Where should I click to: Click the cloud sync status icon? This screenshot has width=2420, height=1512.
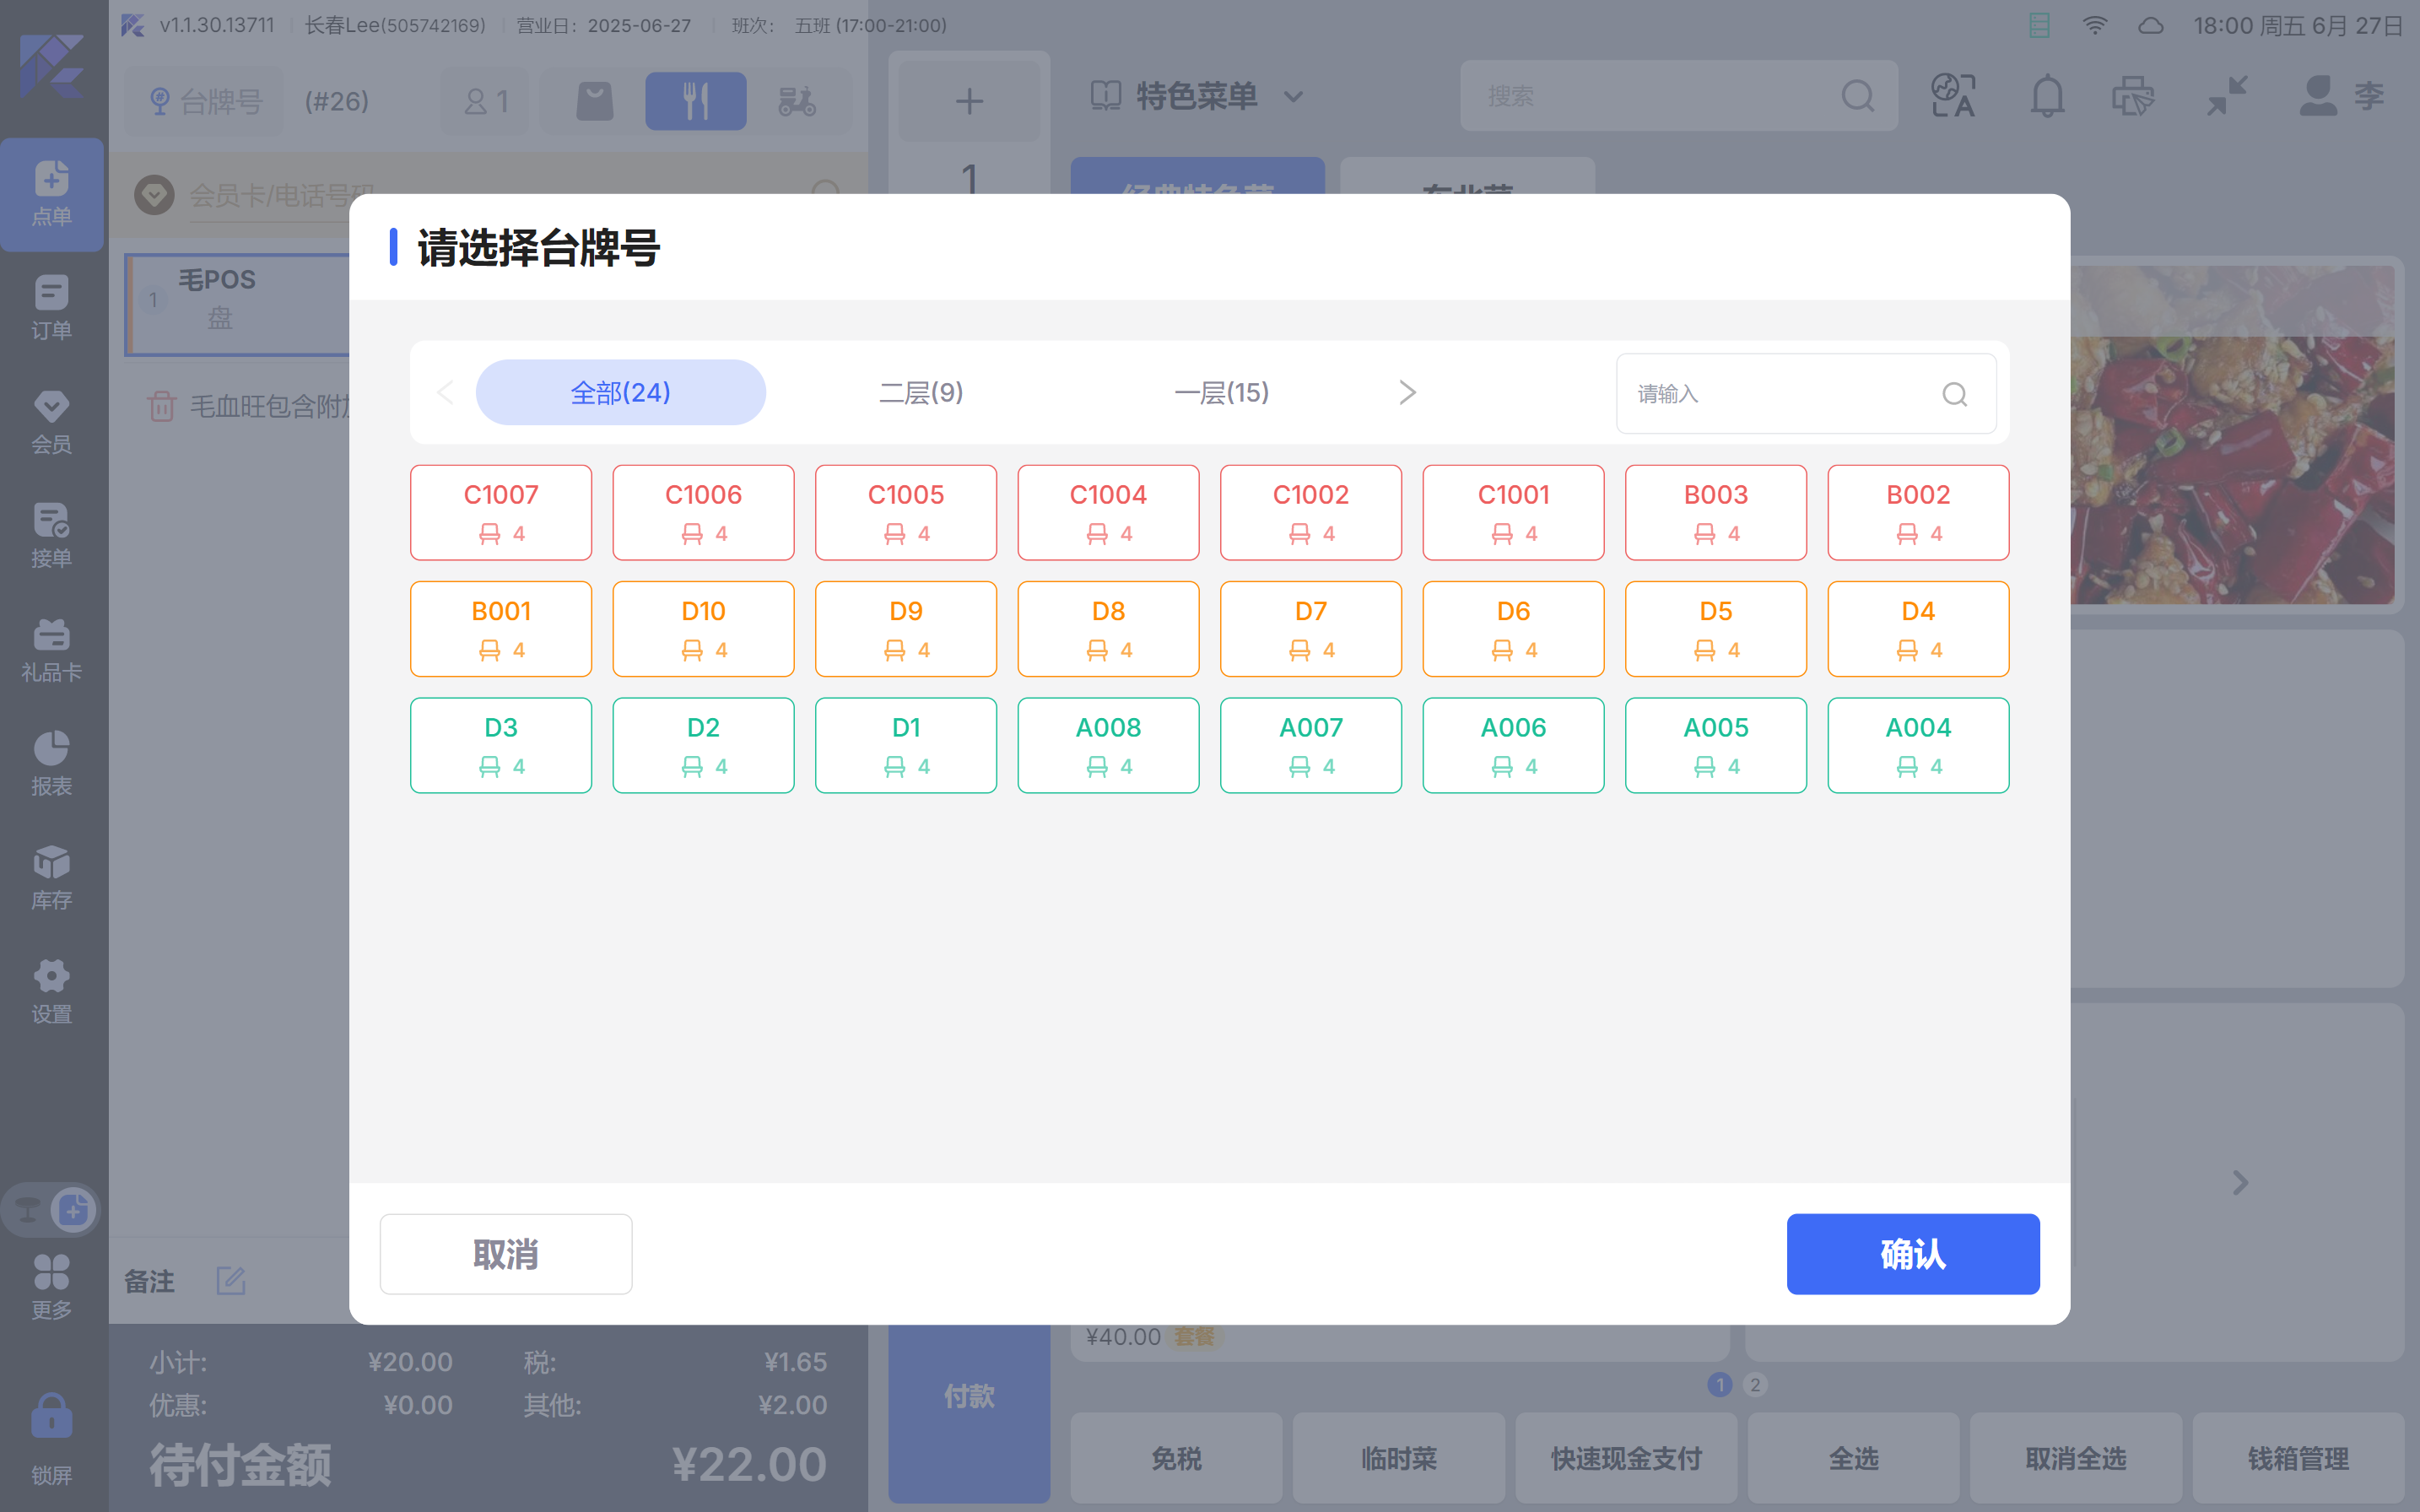tap(2150, 26)
